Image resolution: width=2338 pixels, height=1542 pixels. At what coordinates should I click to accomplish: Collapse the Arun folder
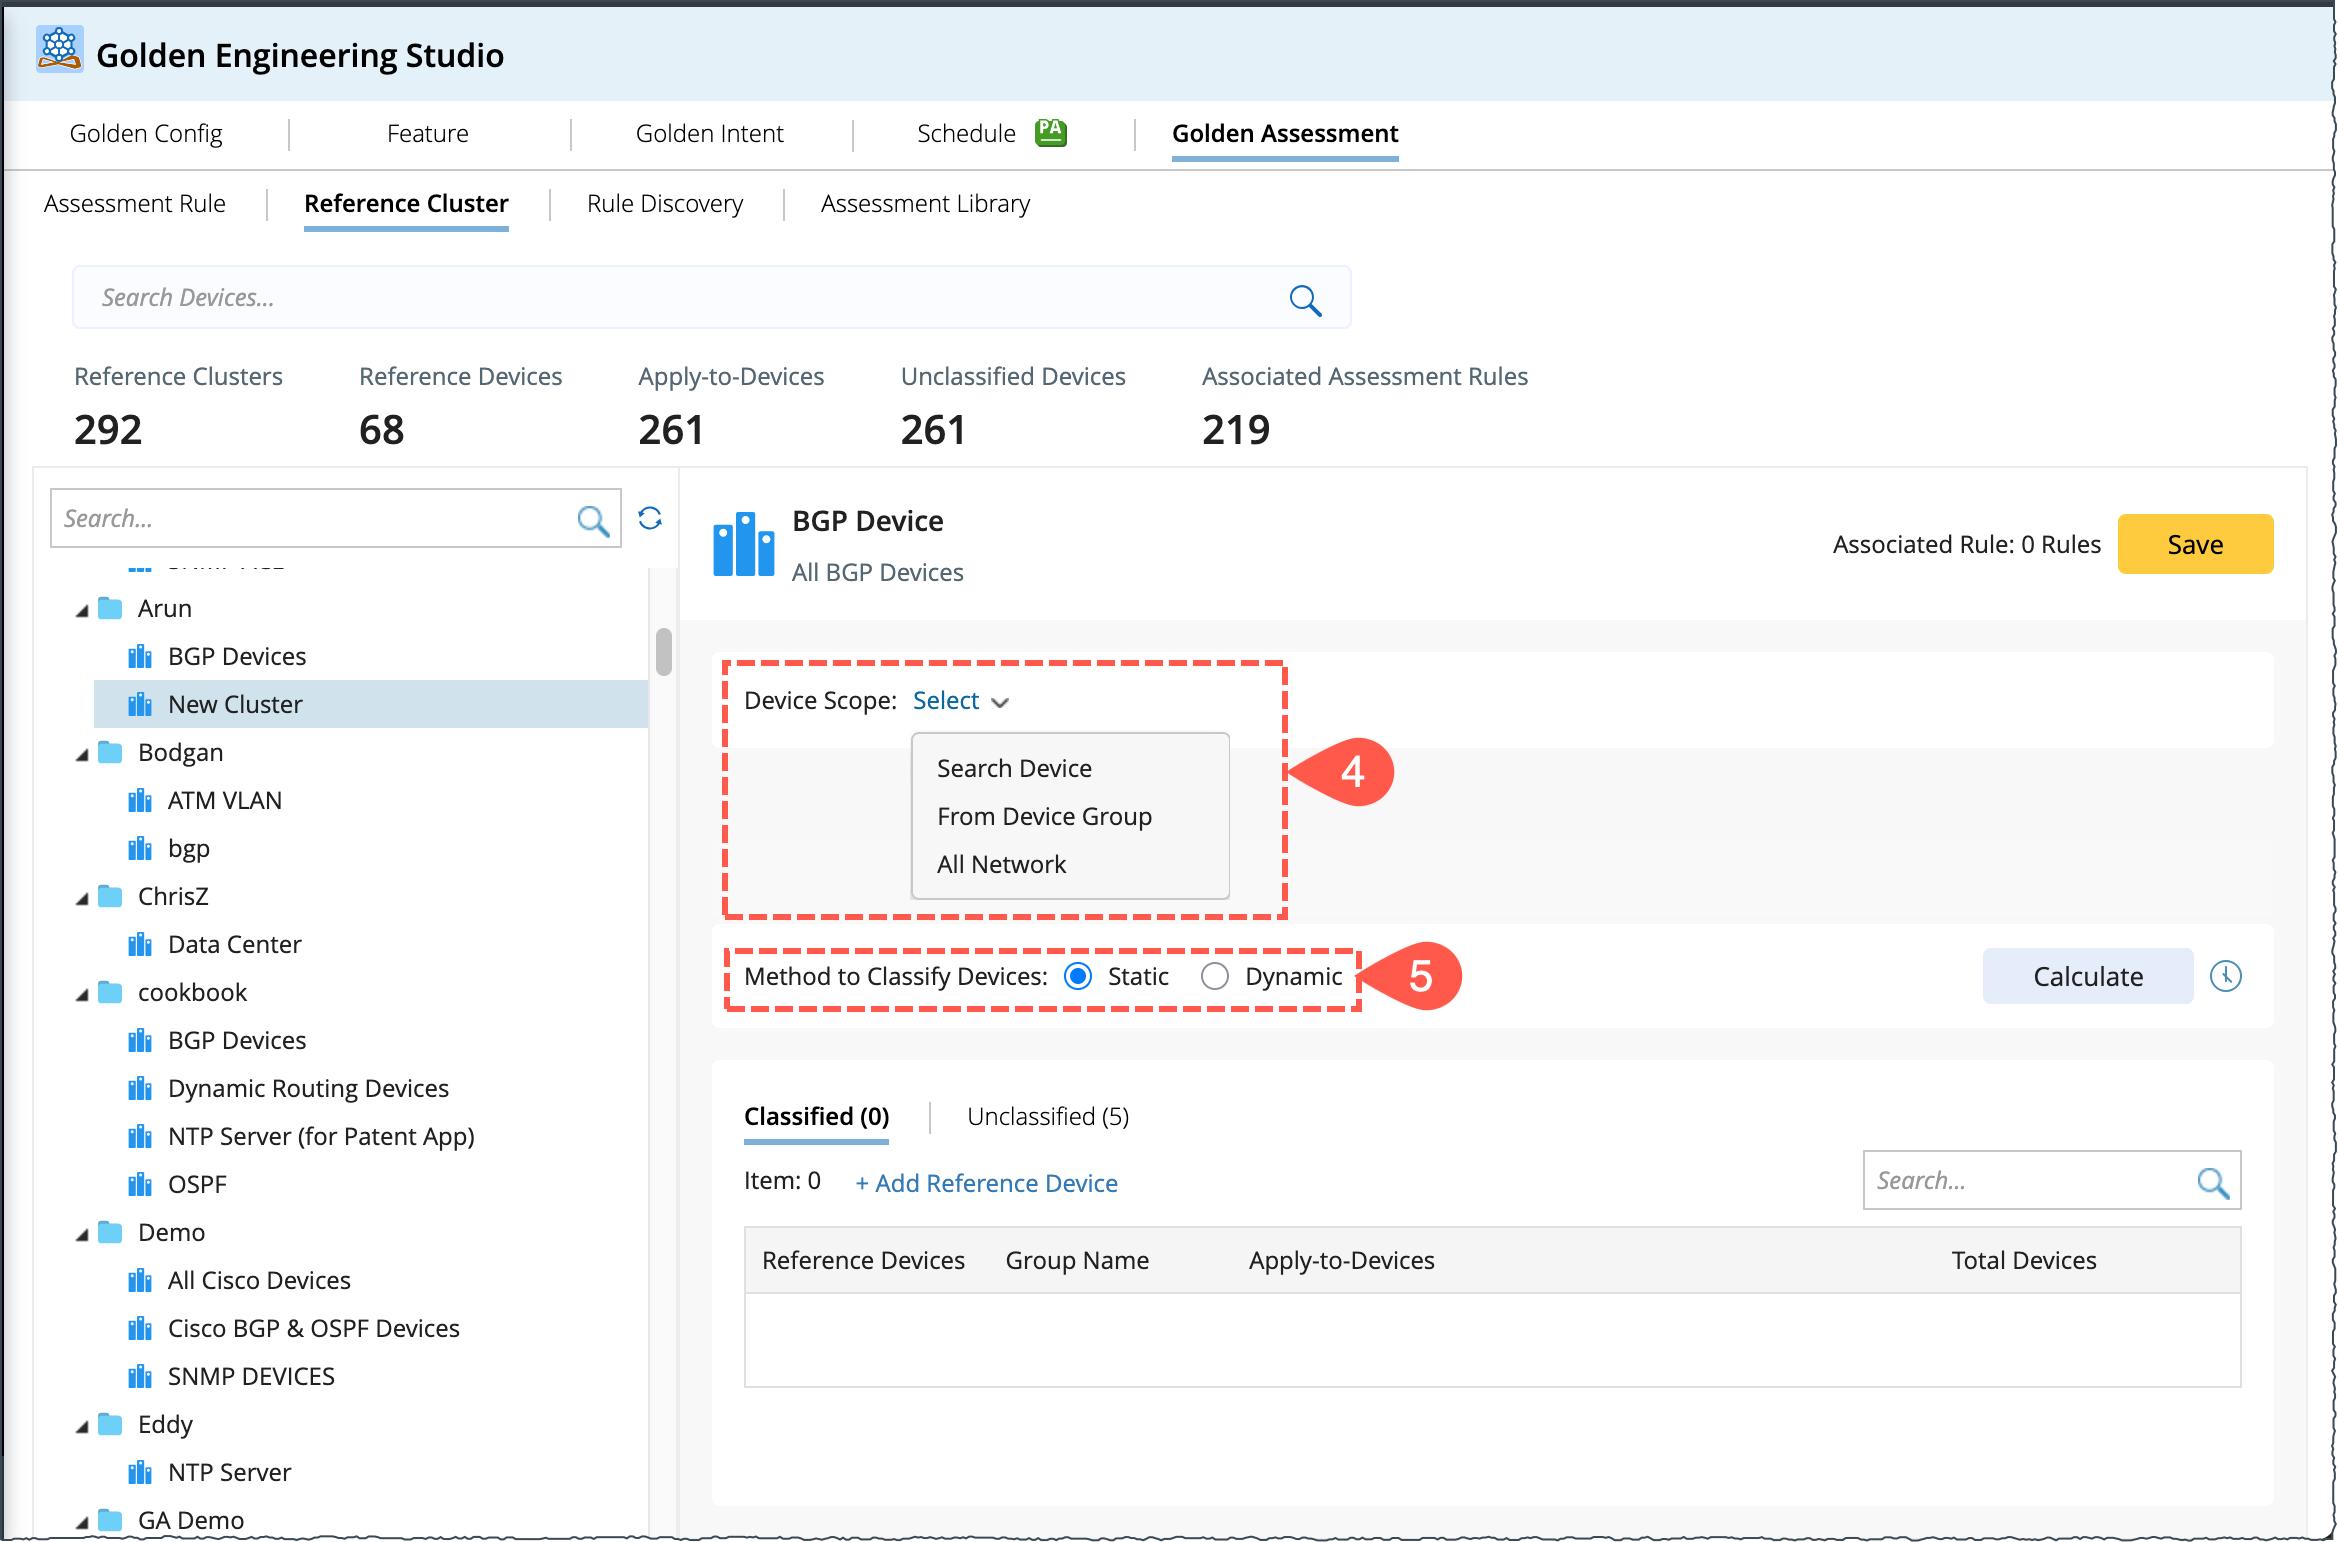83,610
